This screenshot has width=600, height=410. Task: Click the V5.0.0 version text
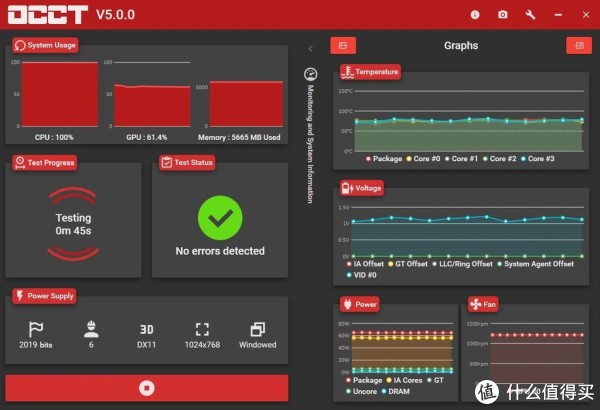click(x=115, y=15)
